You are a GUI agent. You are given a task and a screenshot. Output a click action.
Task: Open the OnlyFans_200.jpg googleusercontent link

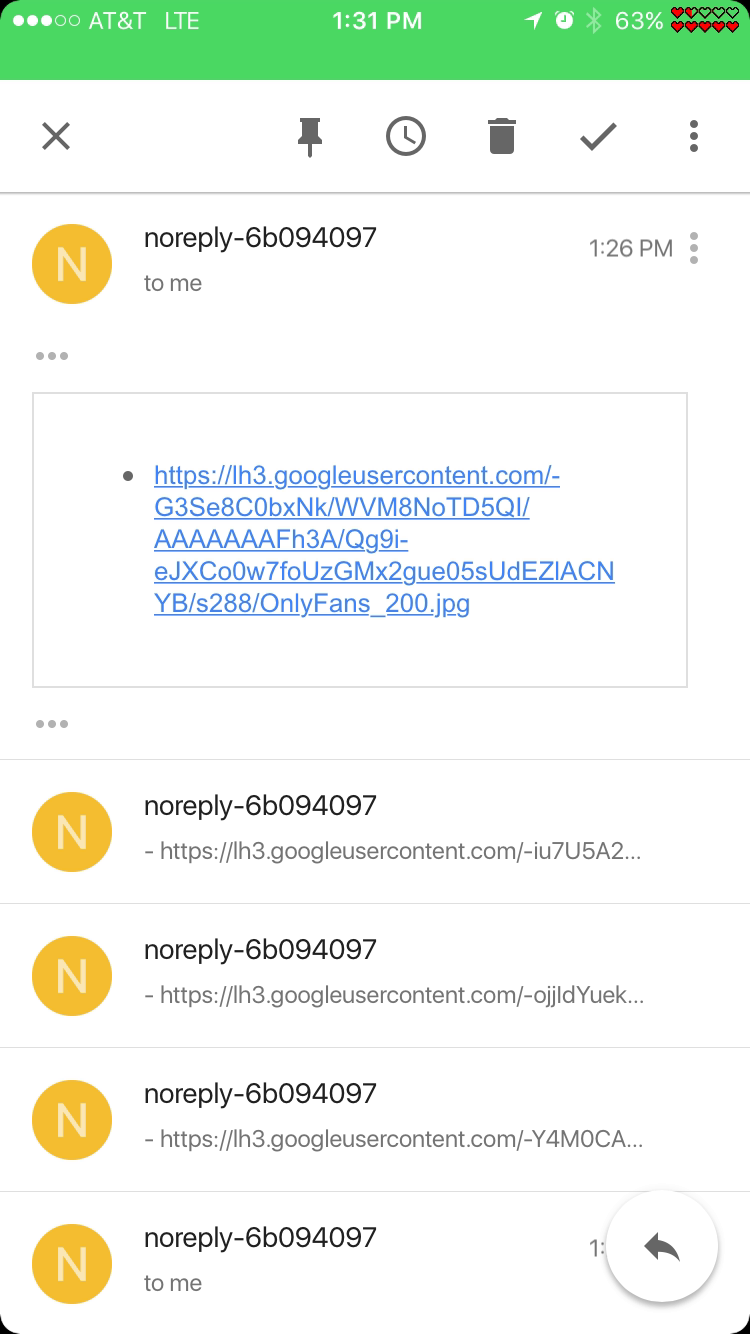(x=384, y=540)
